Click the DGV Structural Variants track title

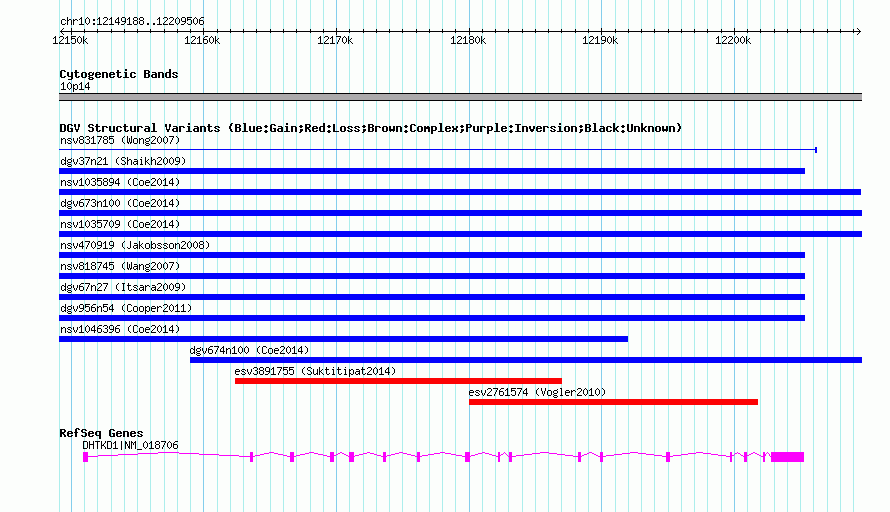(x=371, y=128)
